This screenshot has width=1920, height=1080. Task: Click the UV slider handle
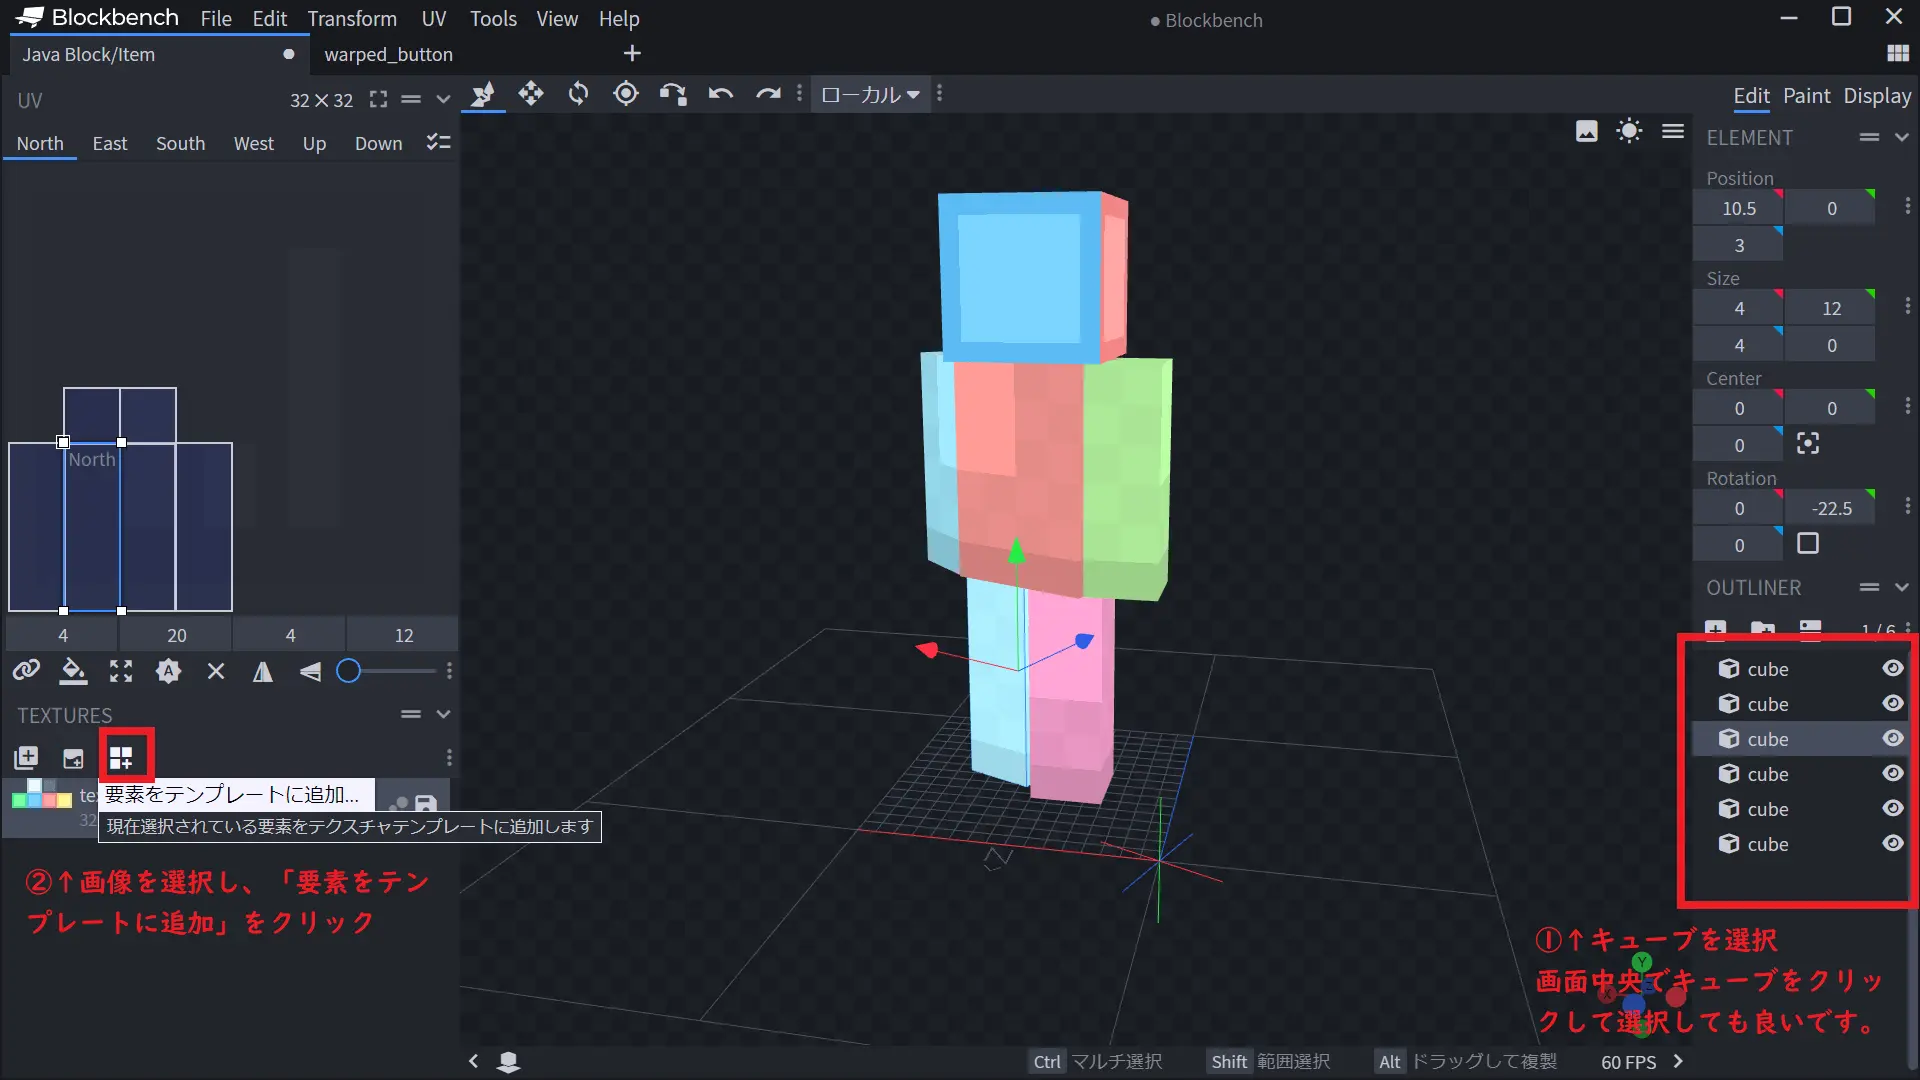tap(348, 671)
